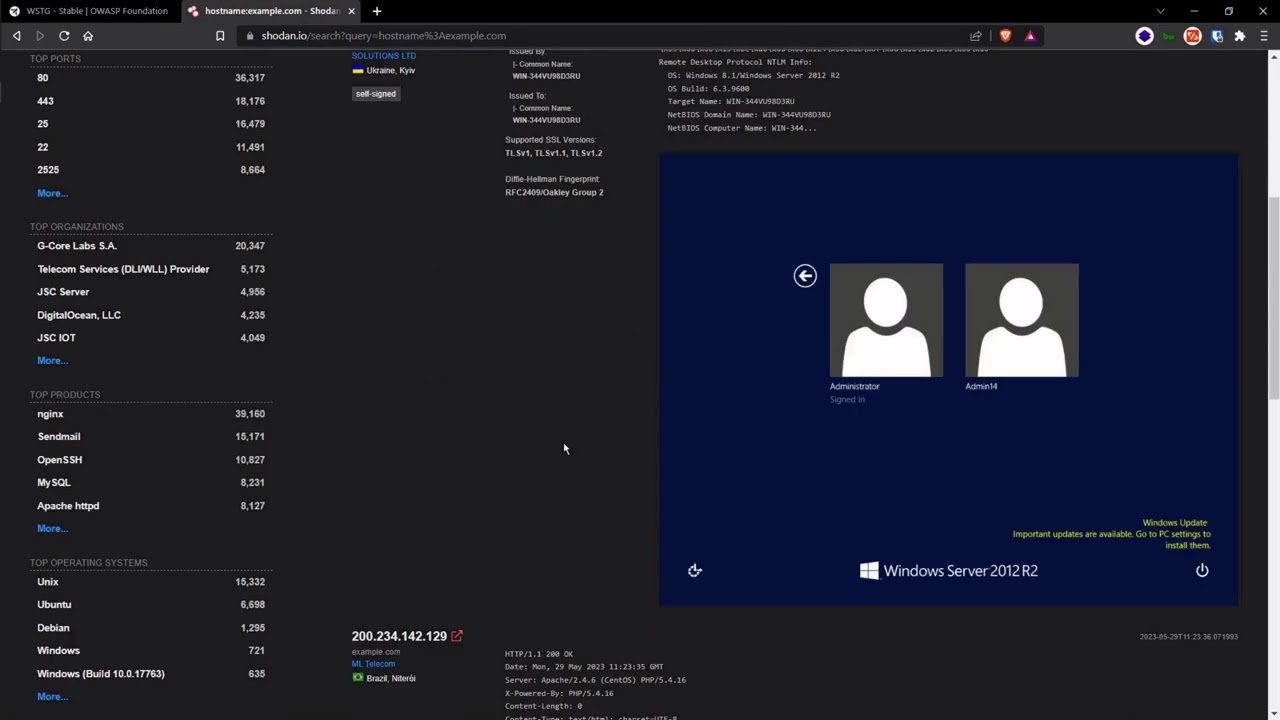Open the green 'bw' extension icon
Screen dimensions: 1280x720
[1168, 36]
